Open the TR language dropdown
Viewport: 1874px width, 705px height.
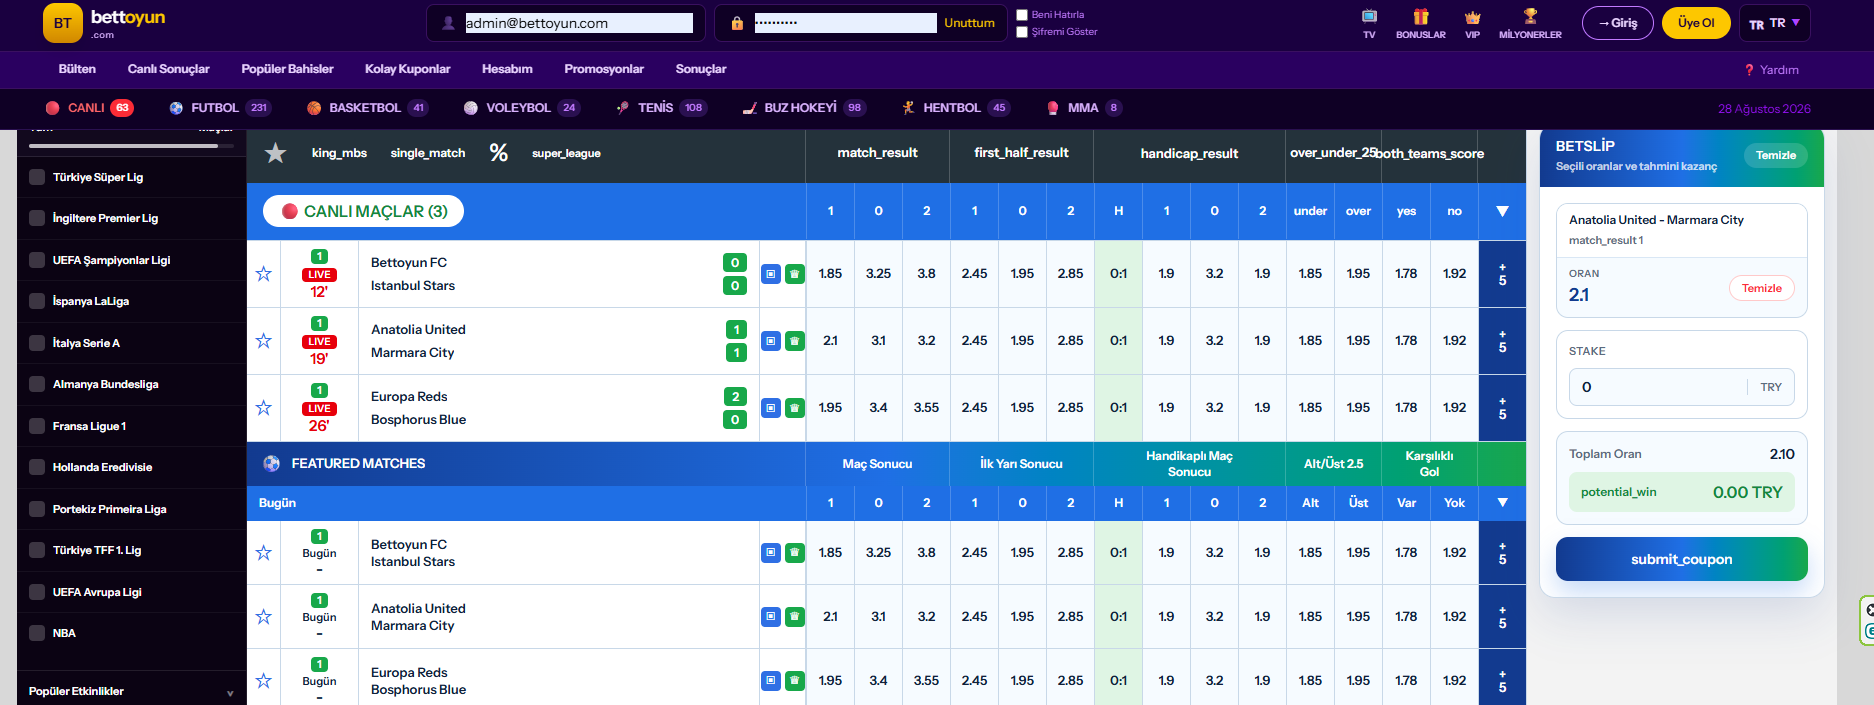point(1775,23)
